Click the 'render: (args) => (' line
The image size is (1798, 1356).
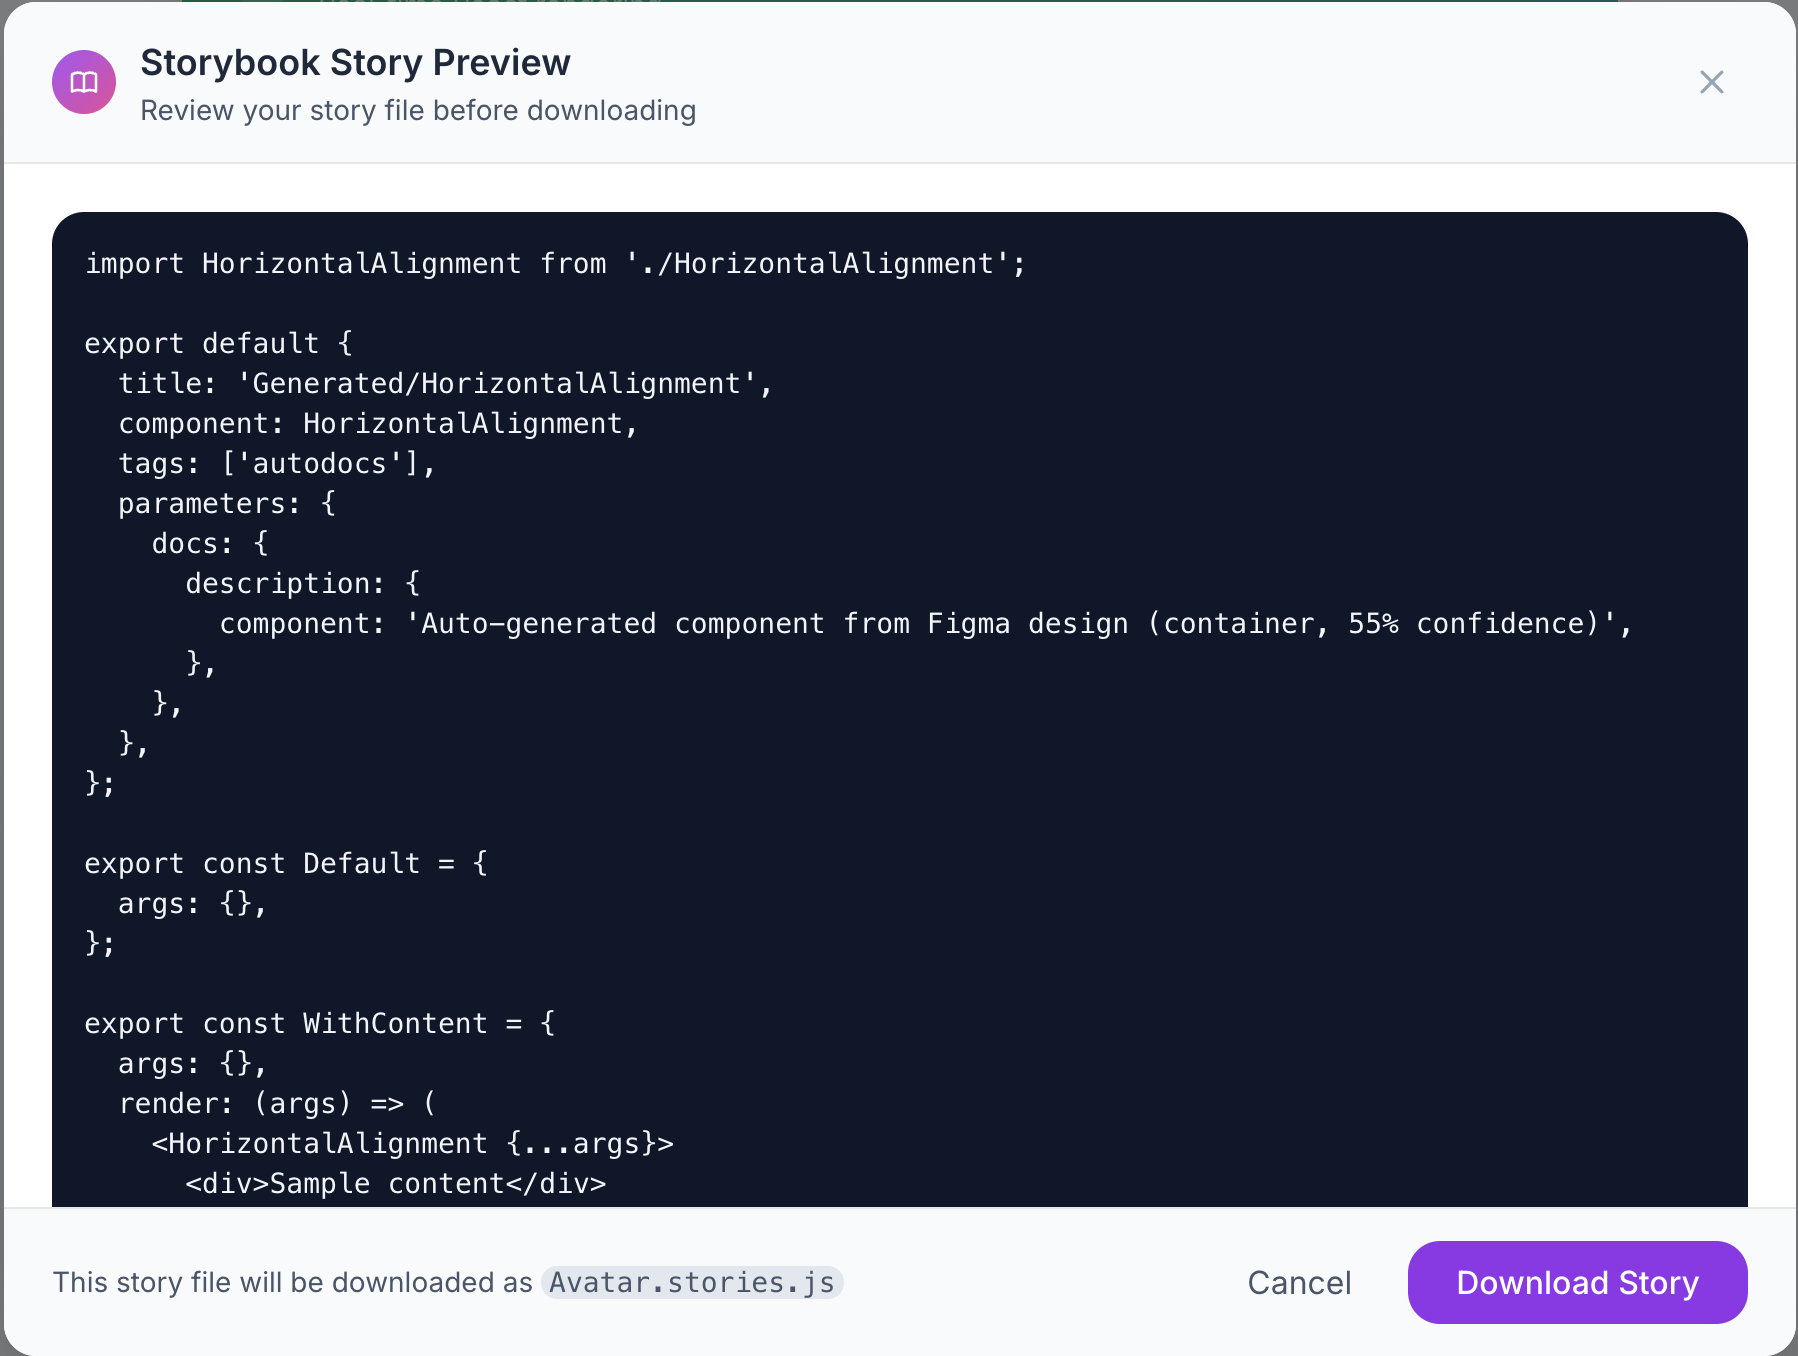point(277,1104)
